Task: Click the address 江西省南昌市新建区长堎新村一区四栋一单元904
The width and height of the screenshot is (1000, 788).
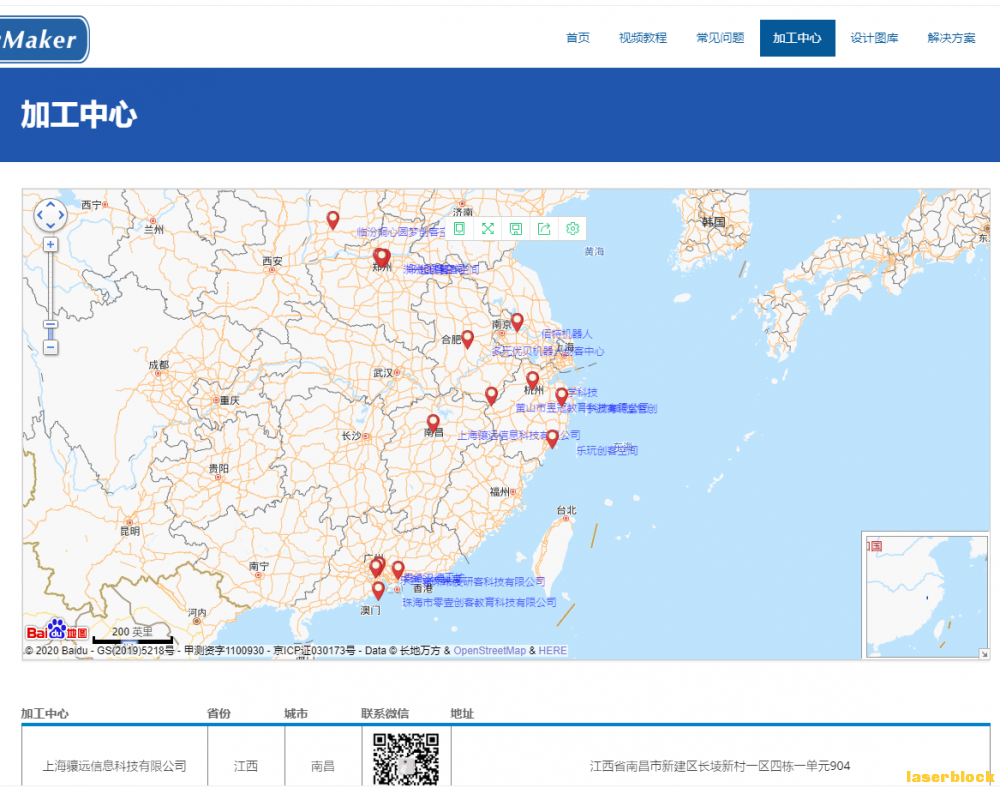Action: 720,766
